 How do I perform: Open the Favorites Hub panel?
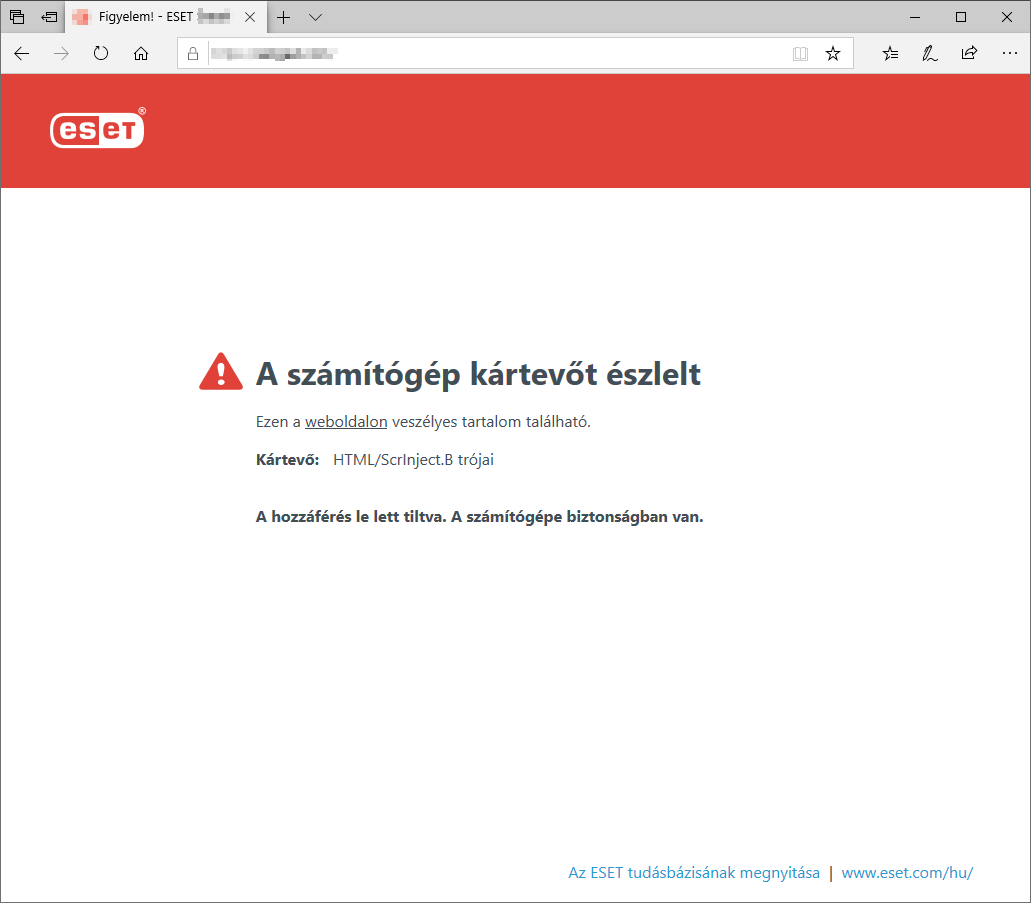point(890,53)
